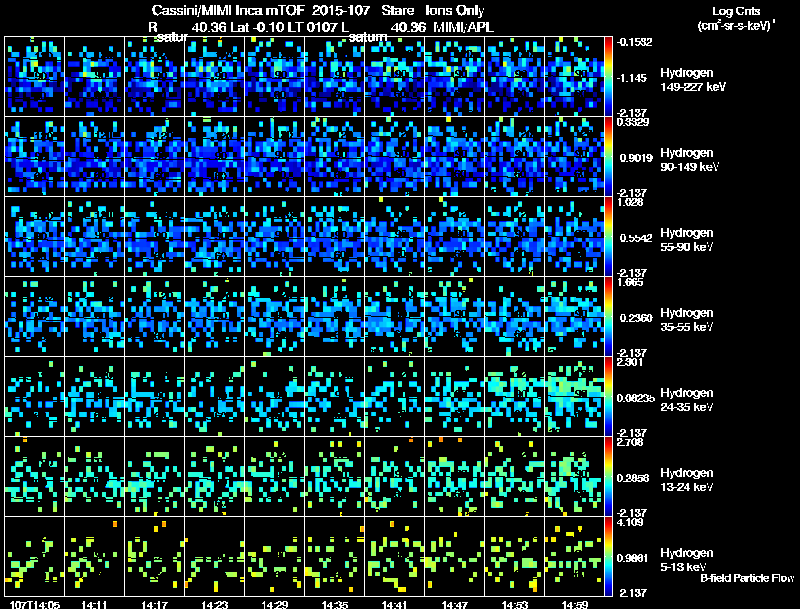The image size is (800, 609).
Task: Click the 149-227 keV row color bar
Action: [x=608, y=76]
